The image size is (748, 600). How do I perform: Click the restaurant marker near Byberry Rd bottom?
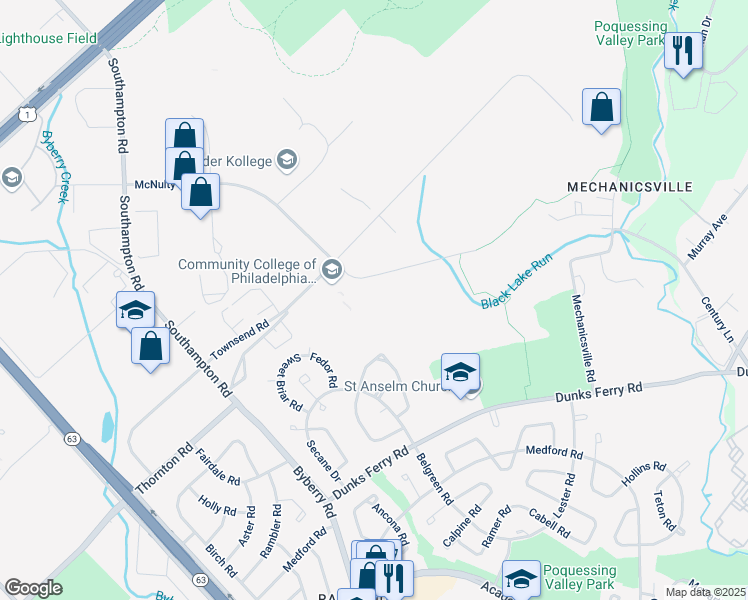395,579
